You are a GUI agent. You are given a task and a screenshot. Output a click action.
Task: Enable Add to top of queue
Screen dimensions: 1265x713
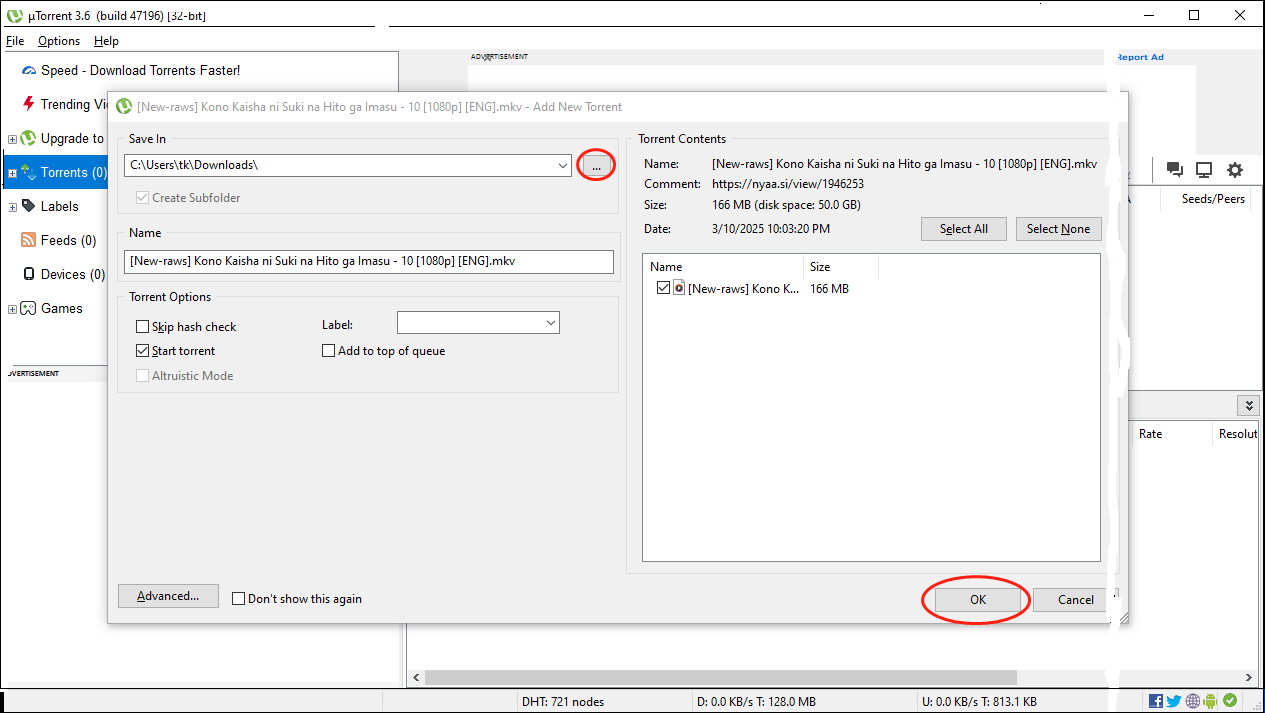point(328,351)
